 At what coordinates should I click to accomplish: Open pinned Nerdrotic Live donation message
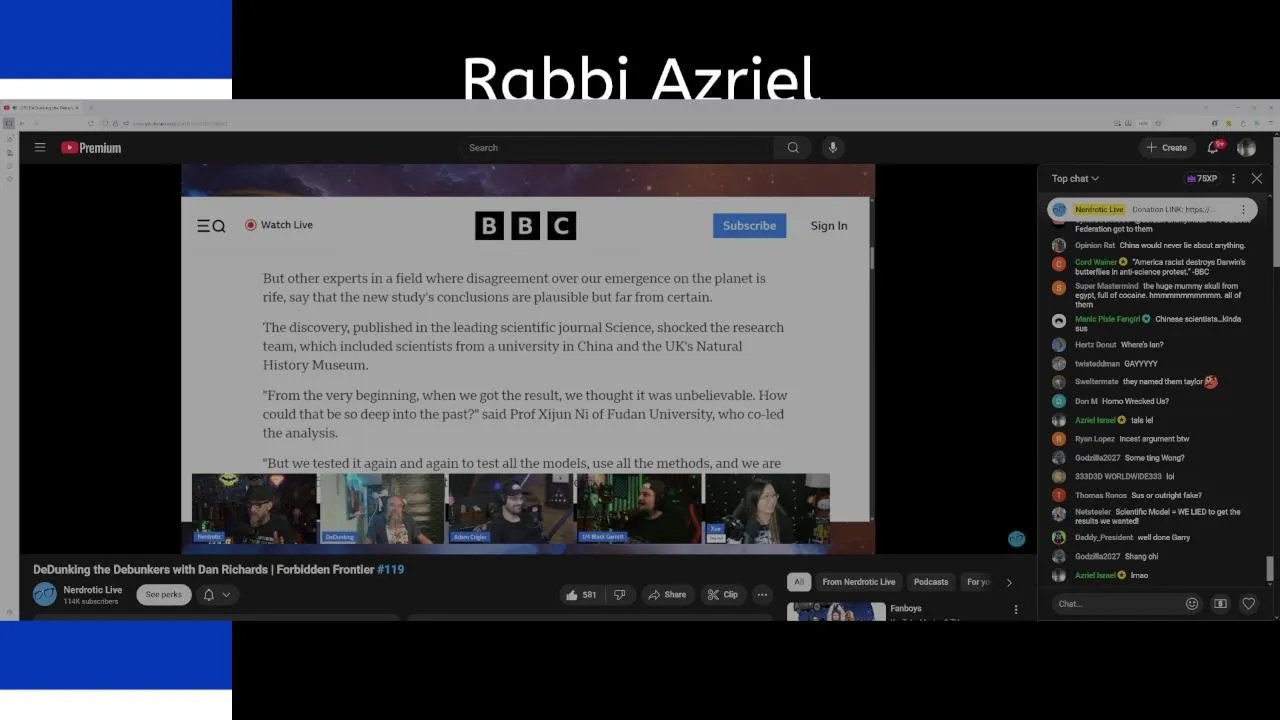tap(1152, 210)
